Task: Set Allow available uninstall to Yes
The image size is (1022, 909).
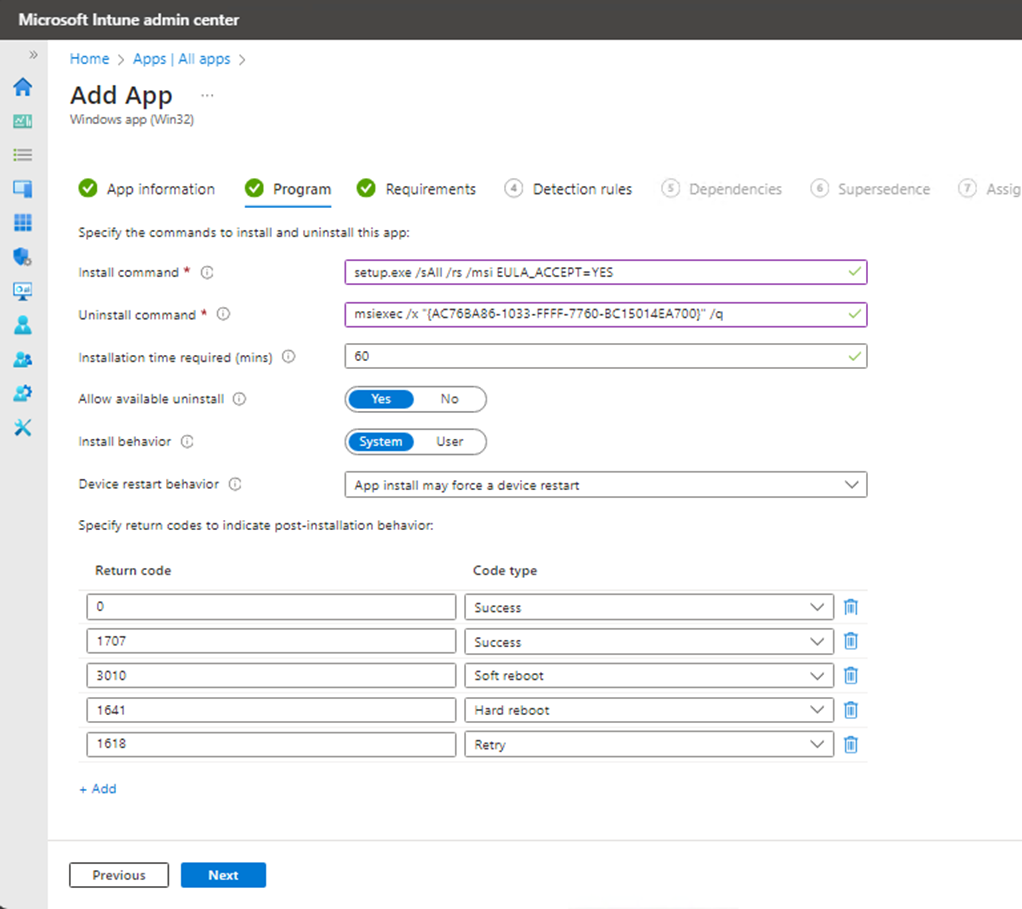Action: (381, 399)
